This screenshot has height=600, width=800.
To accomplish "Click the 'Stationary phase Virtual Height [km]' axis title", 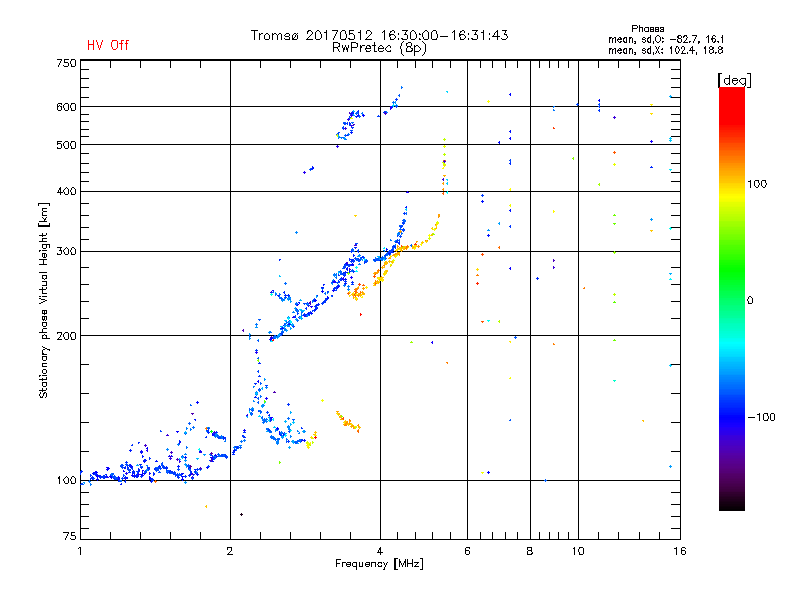I will pyautogui.click(x=44, y=300).
